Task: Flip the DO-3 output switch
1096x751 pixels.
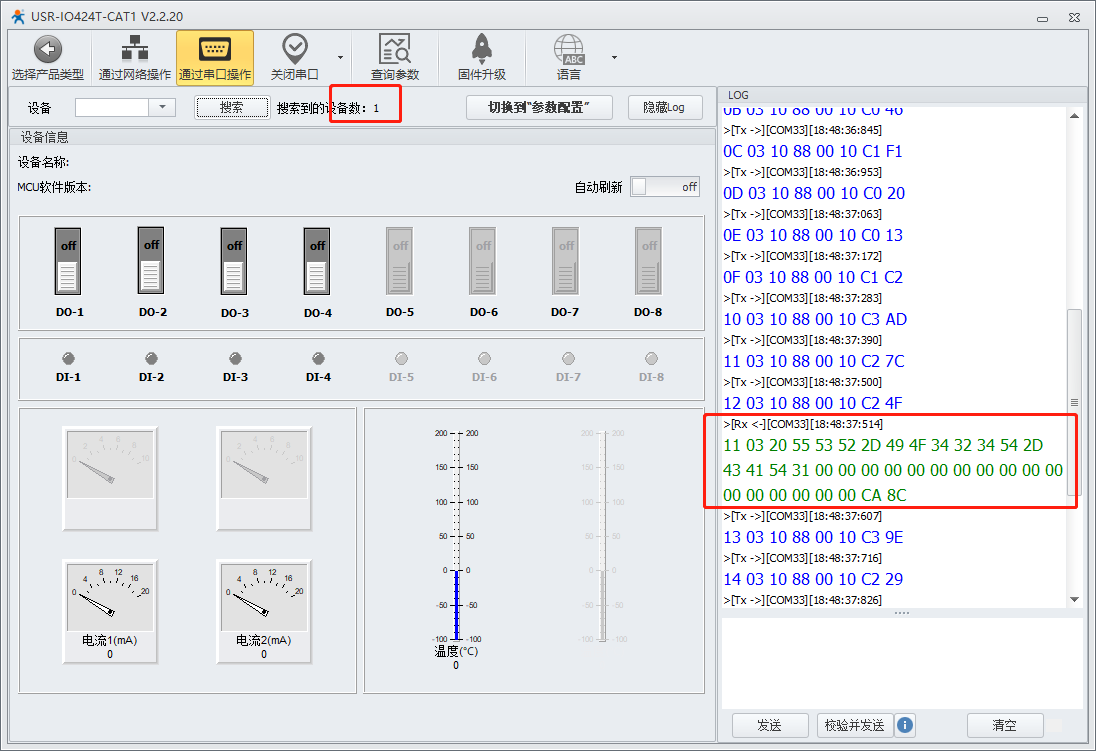Action: (234, 261)
